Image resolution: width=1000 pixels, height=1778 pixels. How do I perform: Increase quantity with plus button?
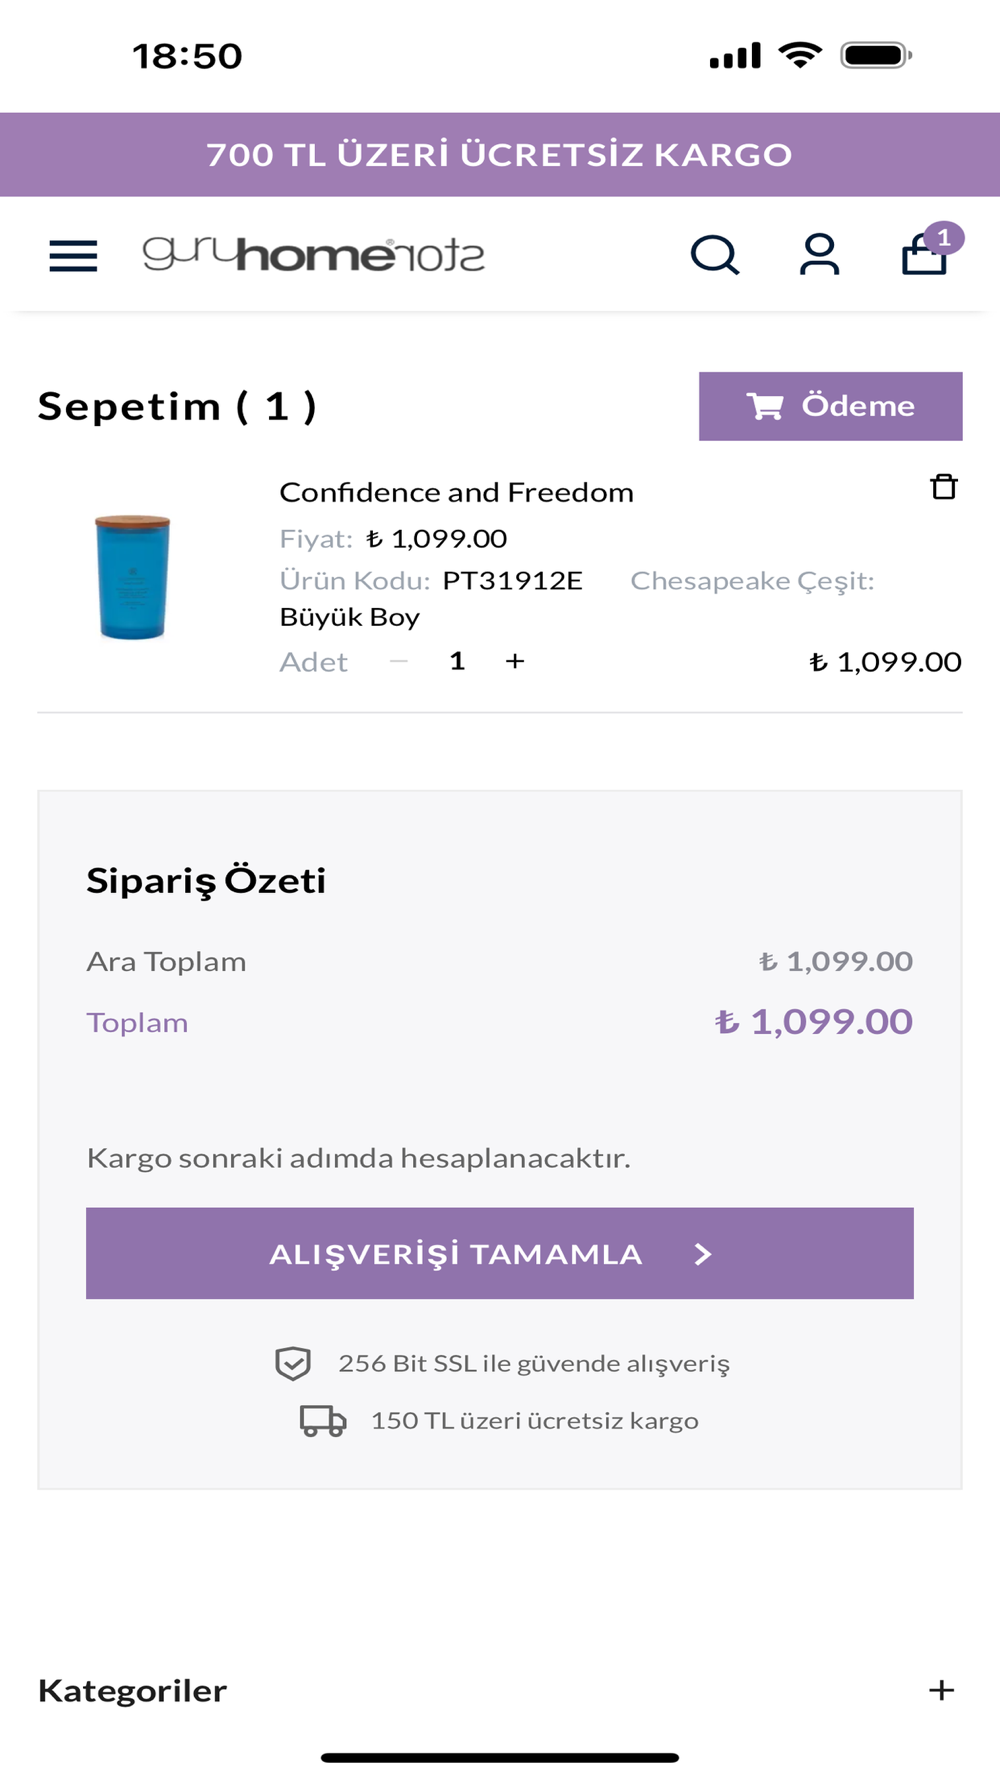pyautogui.click(x=515, y=661)
